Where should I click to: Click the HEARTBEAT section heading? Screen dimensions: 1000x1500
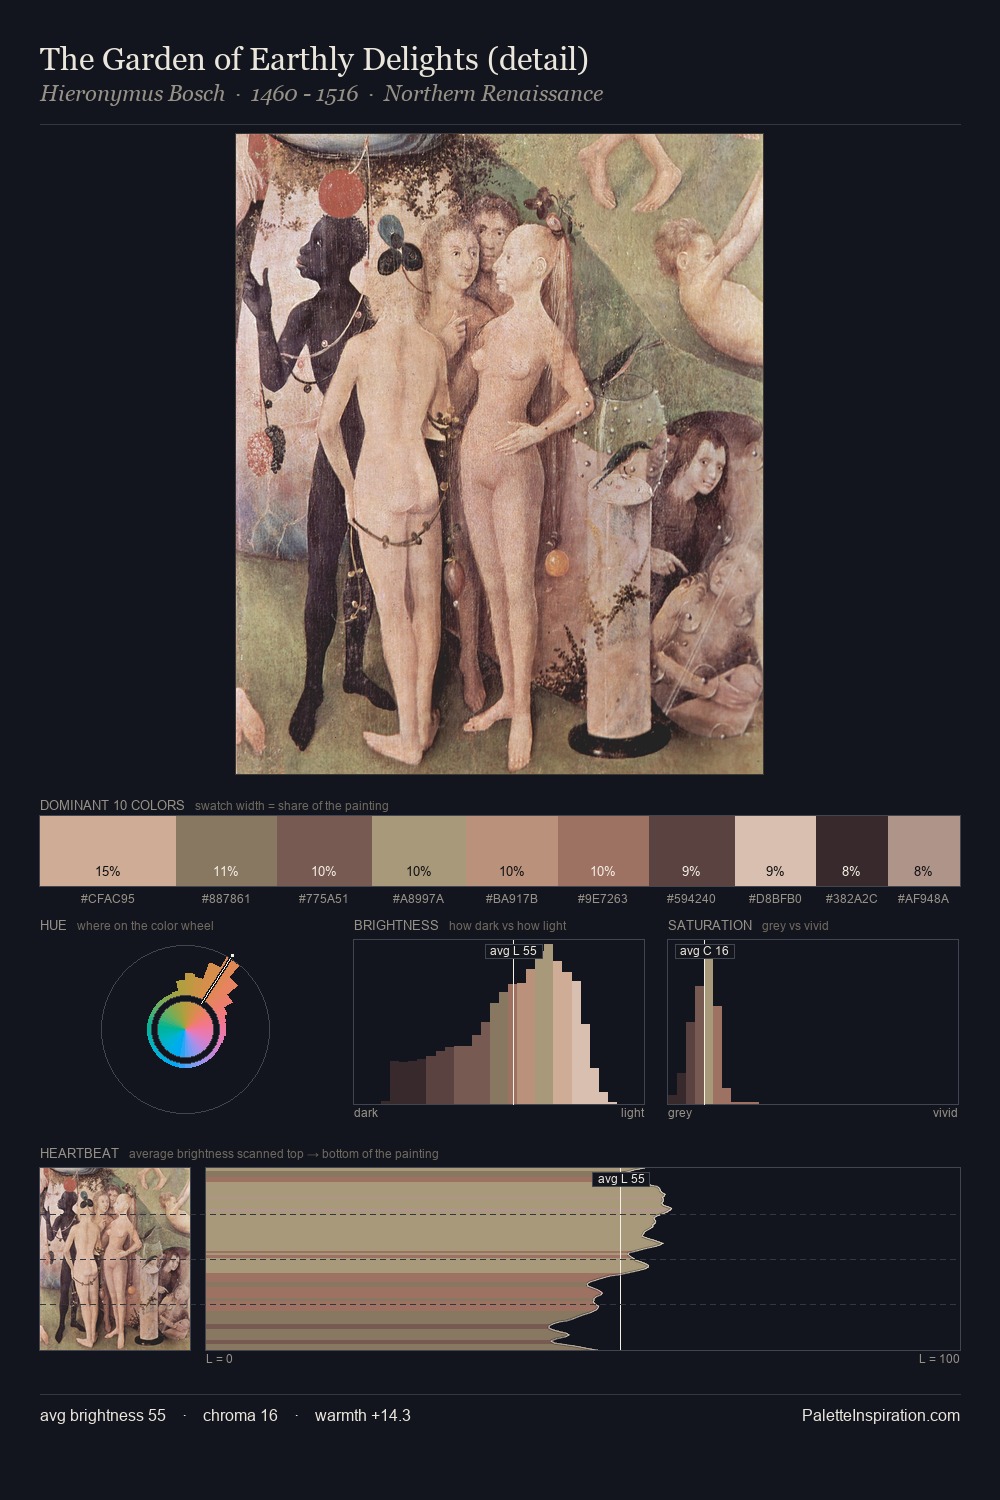pyautogui.click(x=79, y=1153)
